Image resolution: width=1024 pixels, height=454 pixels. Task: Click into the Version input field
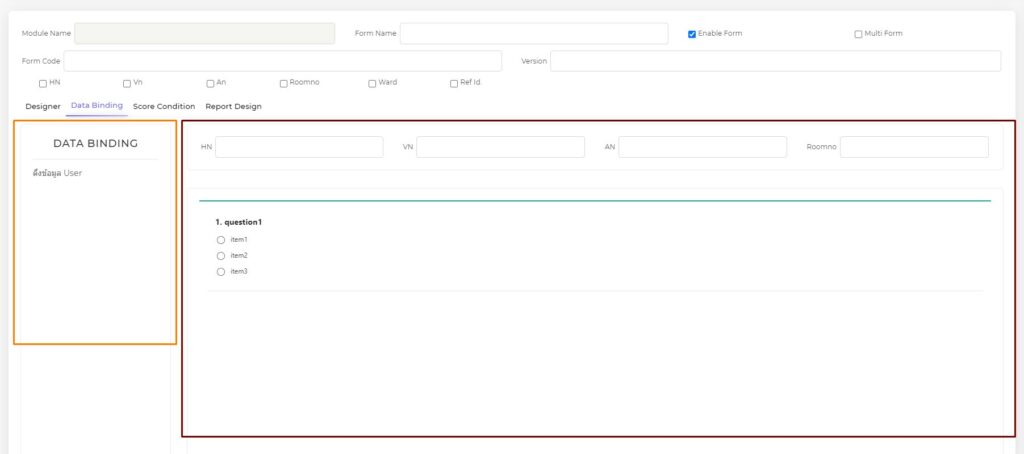coord(775,61)
